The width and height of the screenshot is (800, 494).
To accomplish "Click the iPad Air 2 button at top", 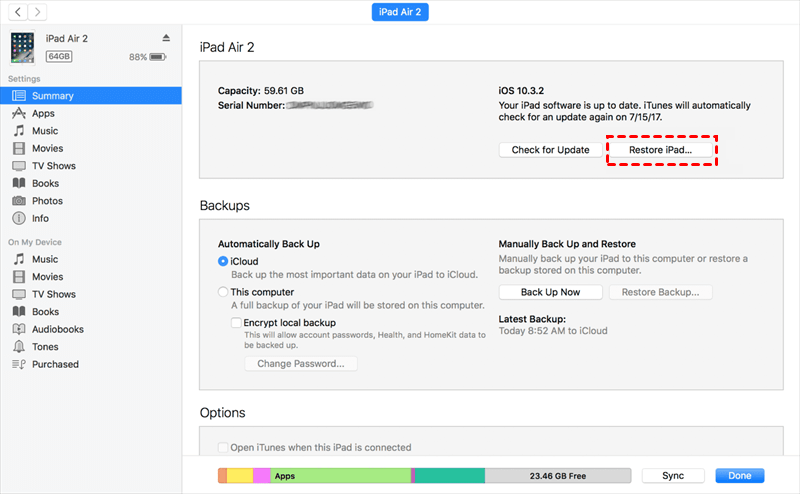I will (x=399, y=12).
